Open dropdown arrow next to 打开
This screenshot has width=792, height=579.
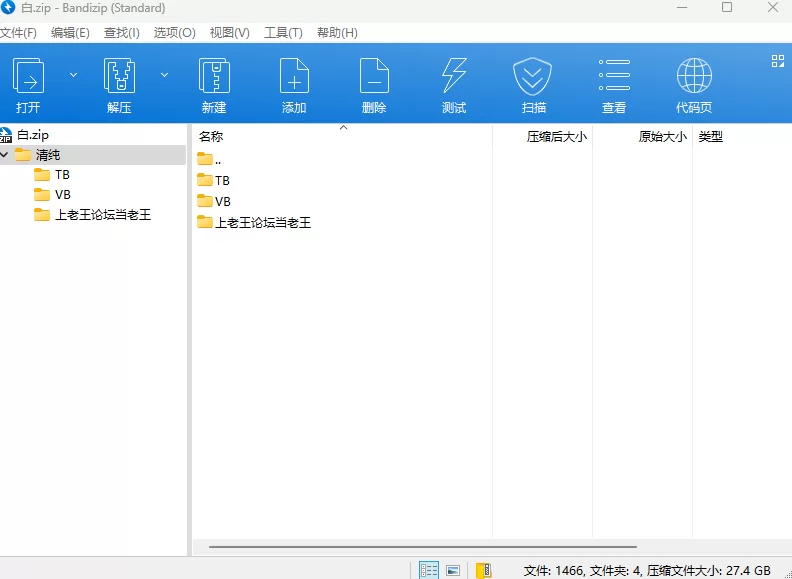tap(73, 75)
